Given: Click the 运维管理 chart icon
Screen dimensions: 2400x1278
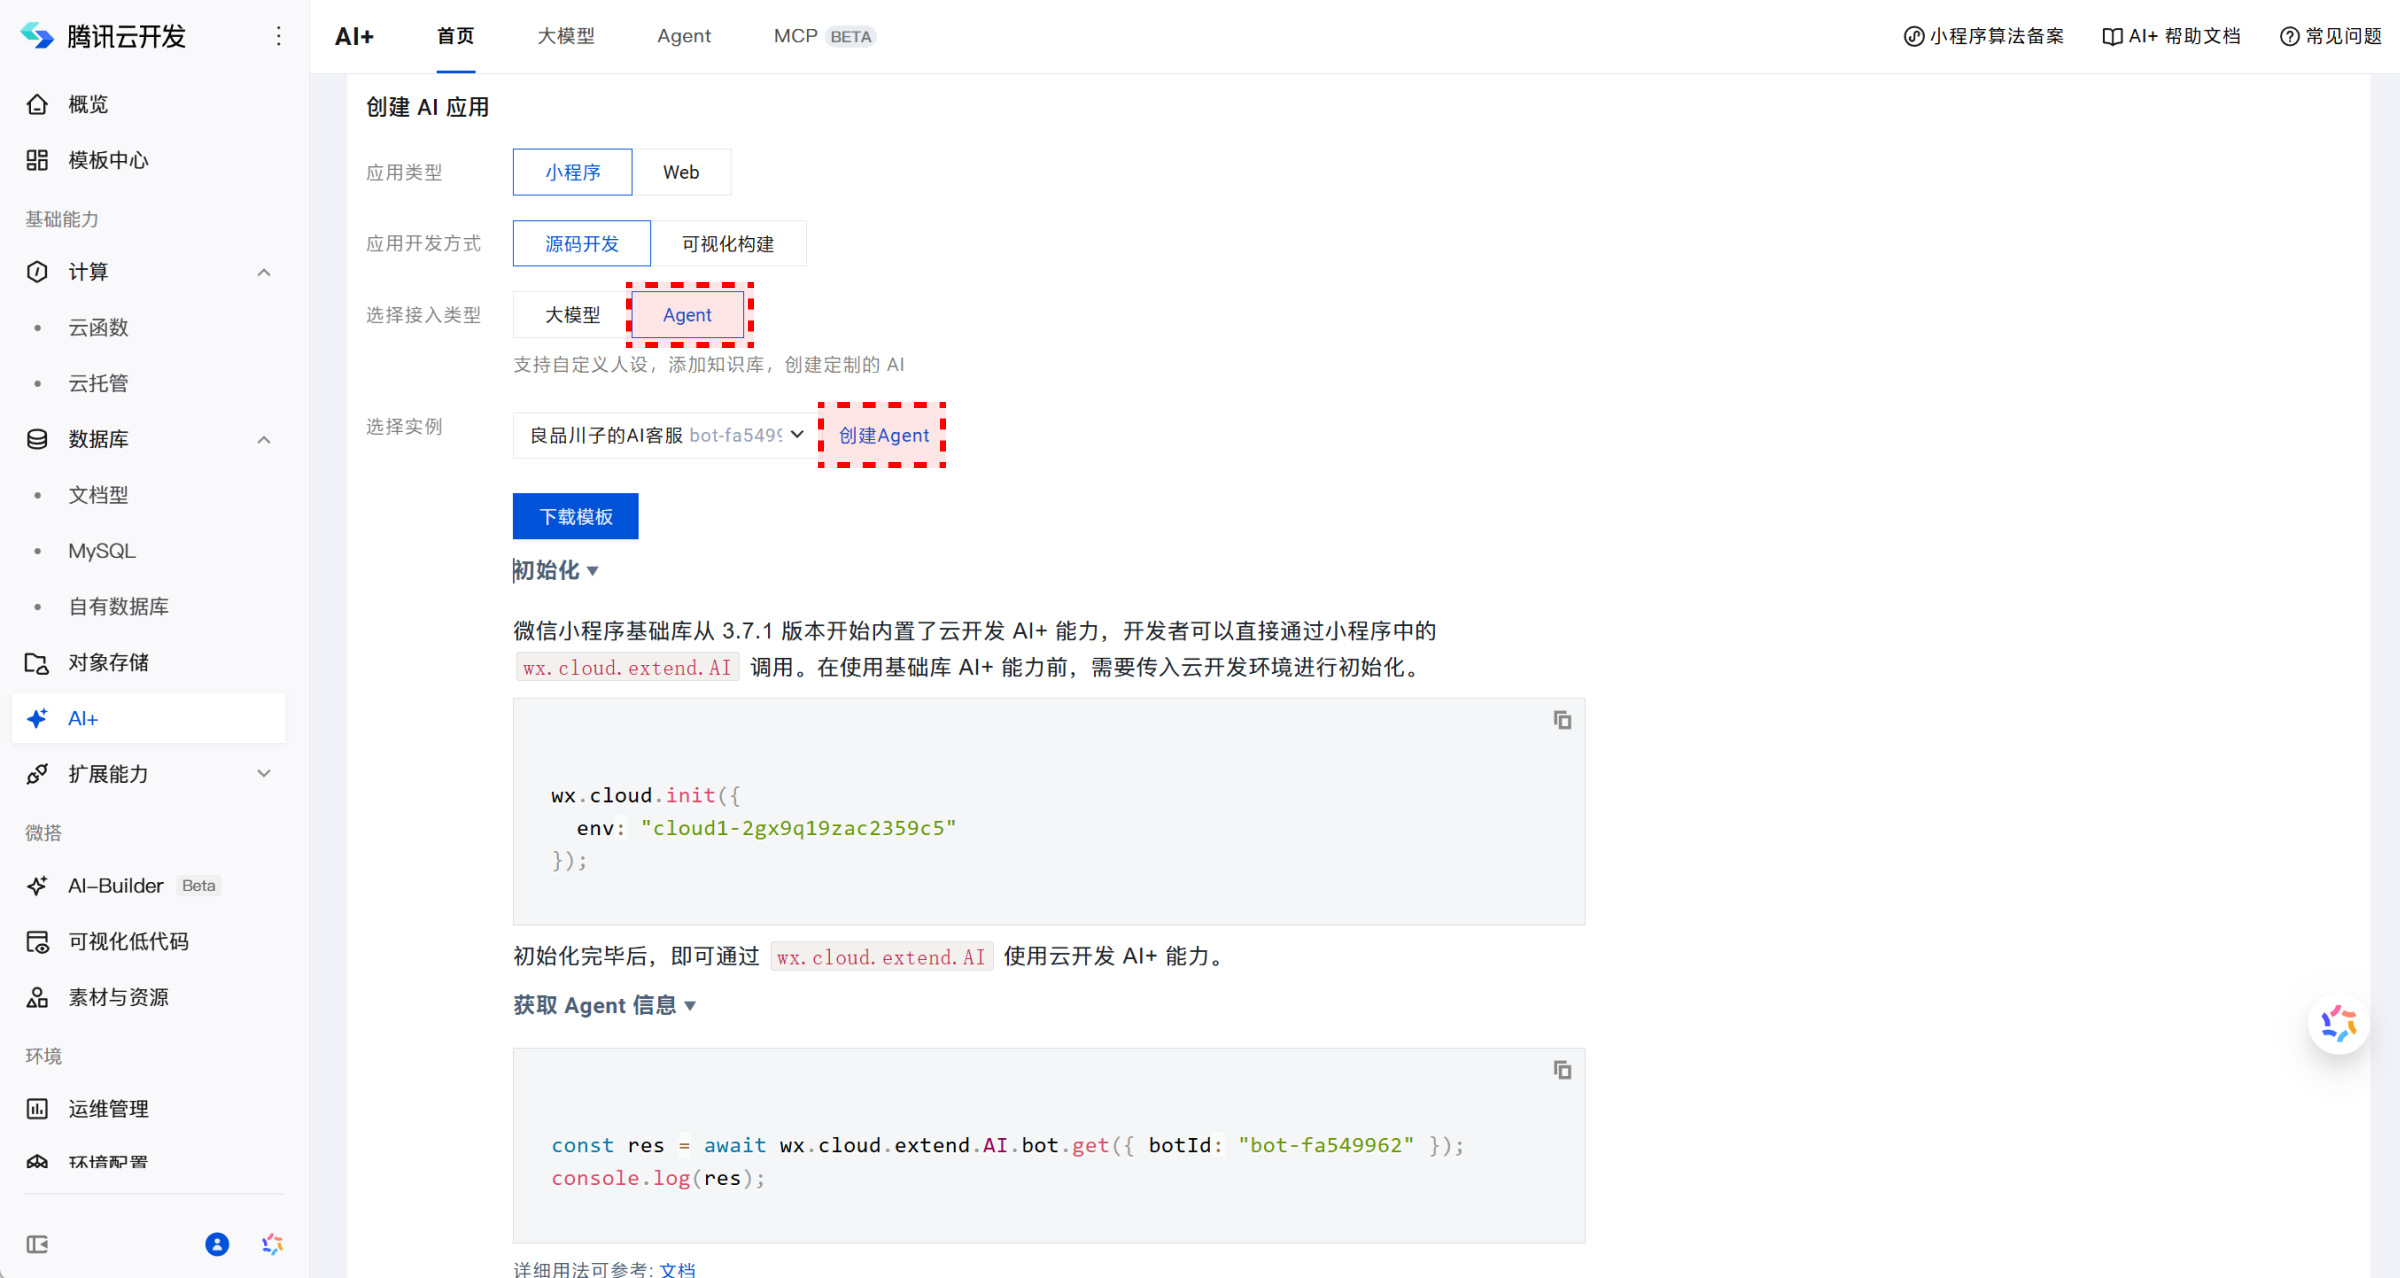Looking at the screenshot, I should point(37,1109).
